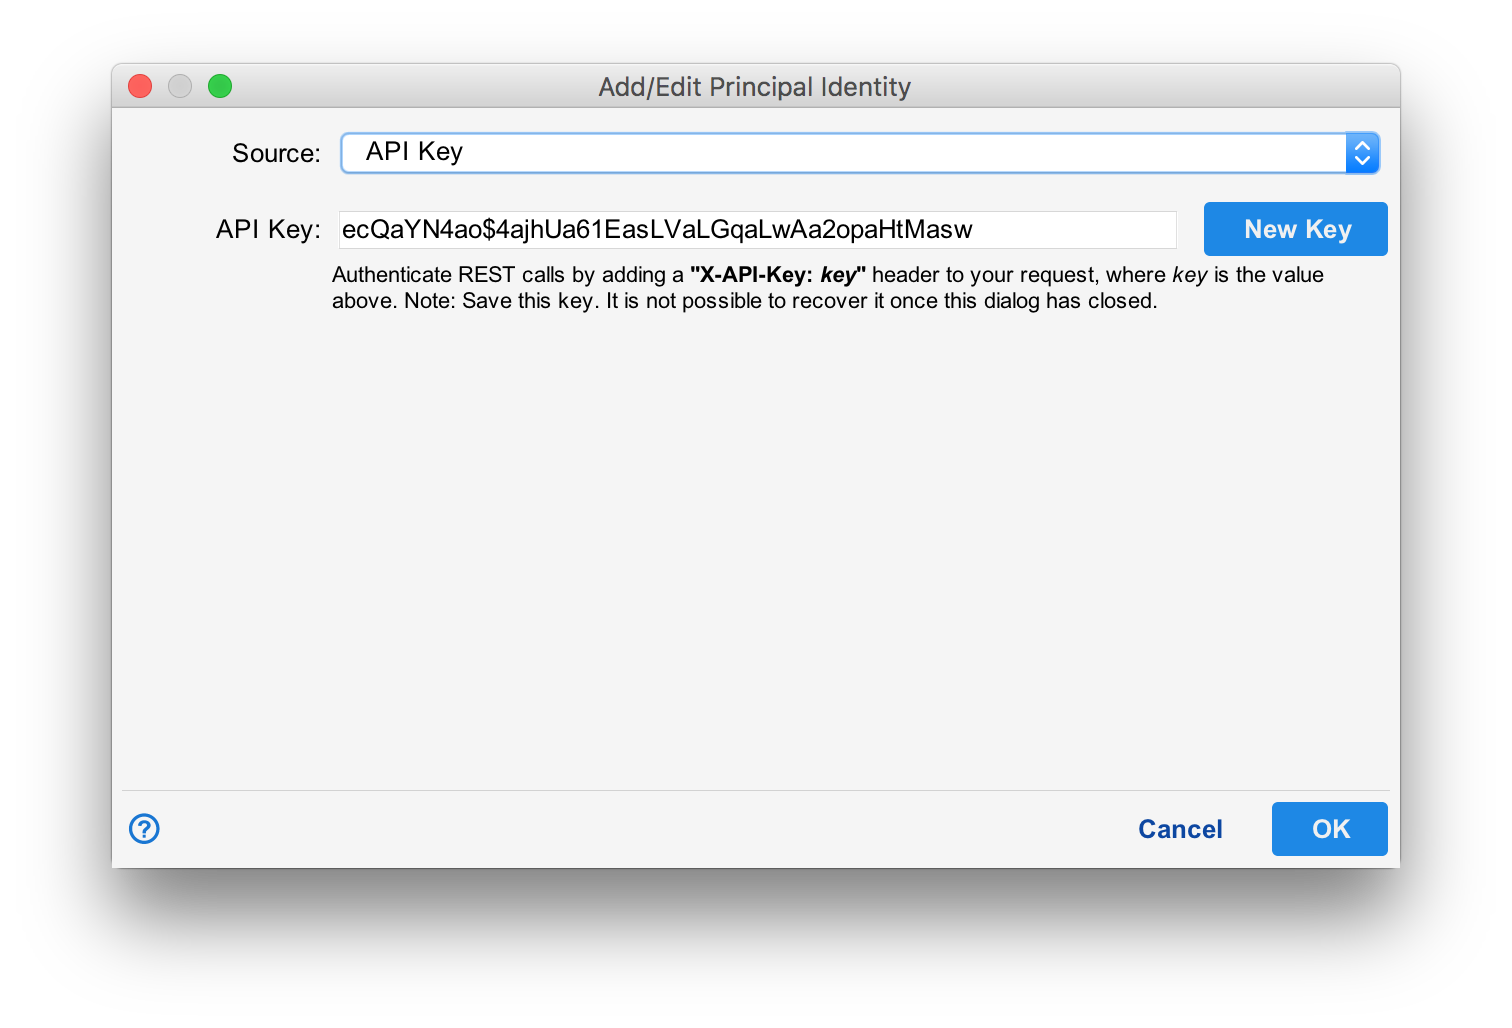Dismiss the dialog via Cancel

1180,829
